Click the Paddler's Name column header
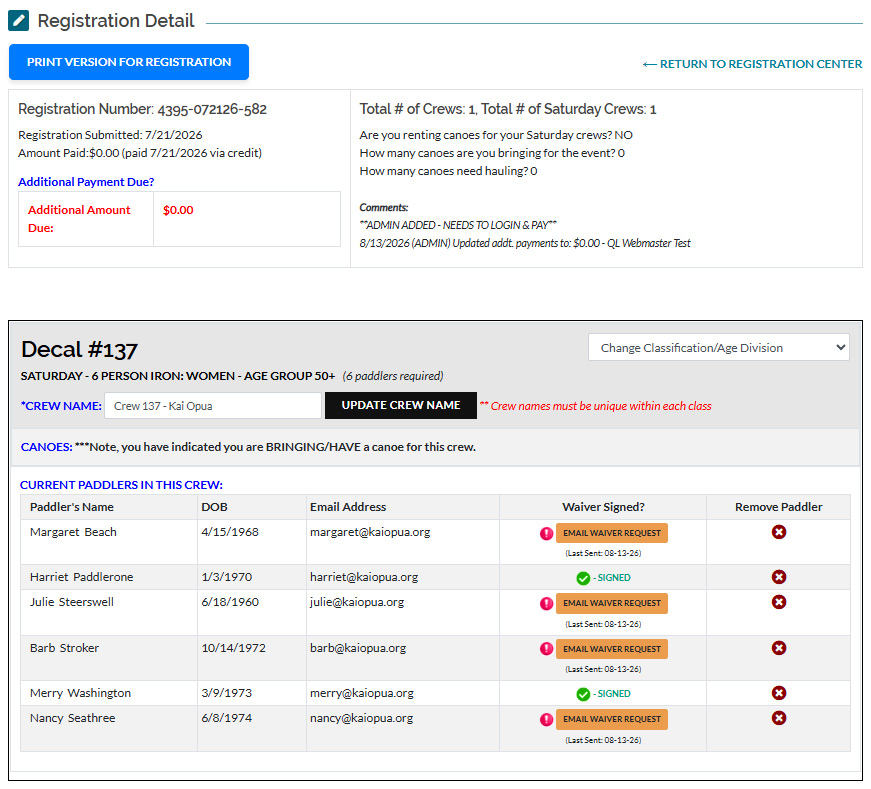Image resolution: width=871 pixels, height=789 pixels. 72,507
